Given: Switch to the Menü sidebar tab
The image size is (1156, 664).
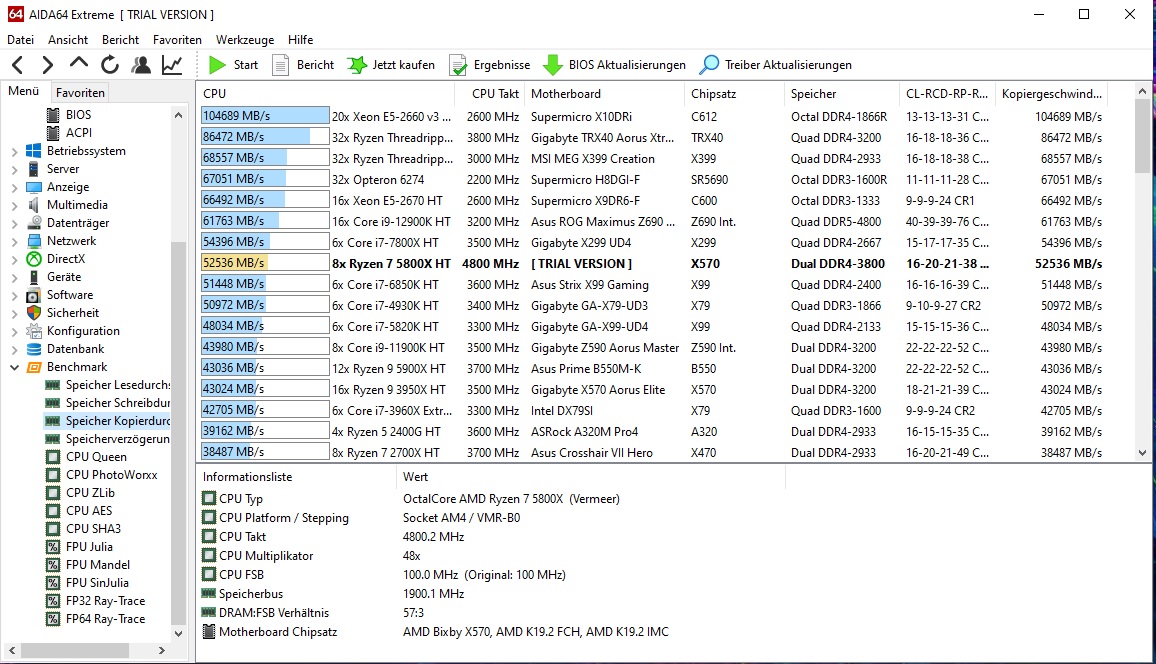Looking at the screenshot, I should [24, 91].
